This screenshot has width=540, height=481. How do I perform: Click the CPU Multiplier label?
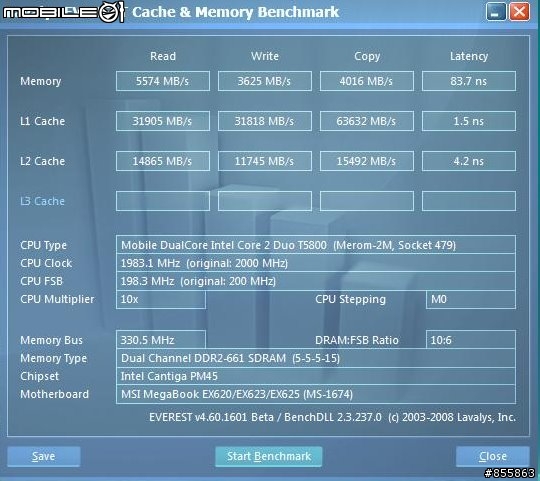57,300
